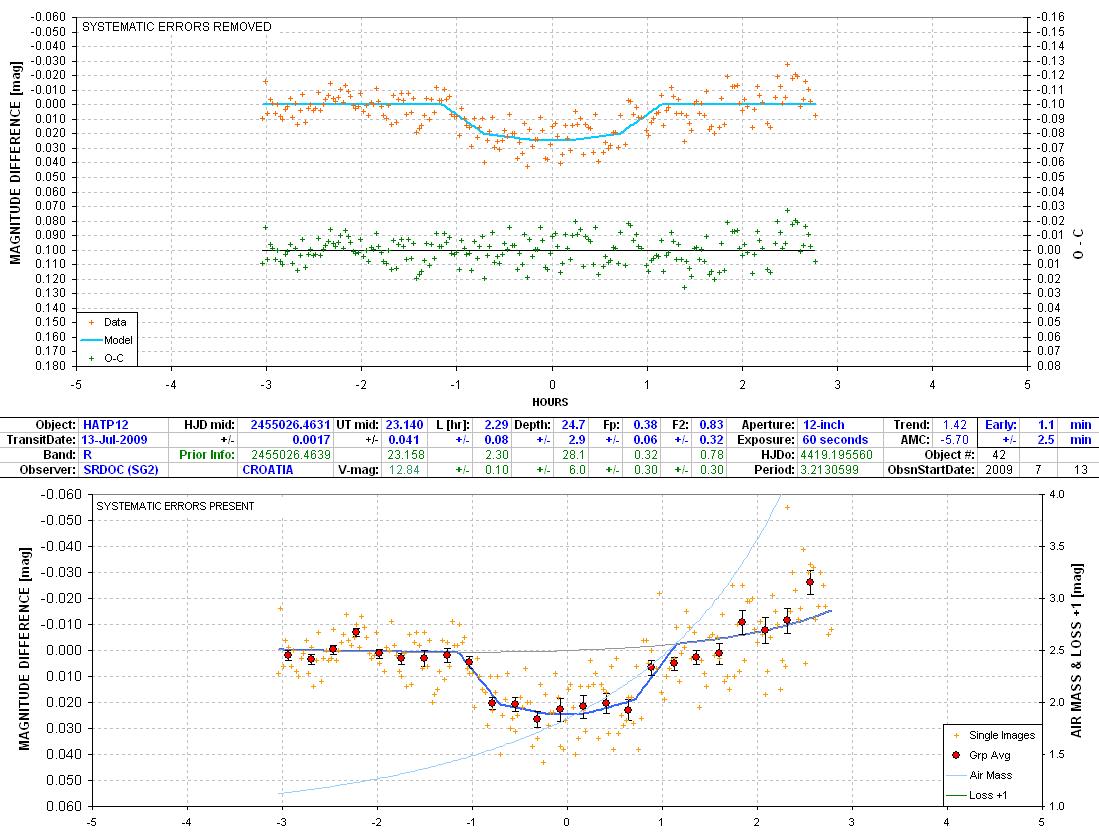Click the F2 value 0.83
The height and width of the screenshot is (834, 1099).
[x=711, y=425]
